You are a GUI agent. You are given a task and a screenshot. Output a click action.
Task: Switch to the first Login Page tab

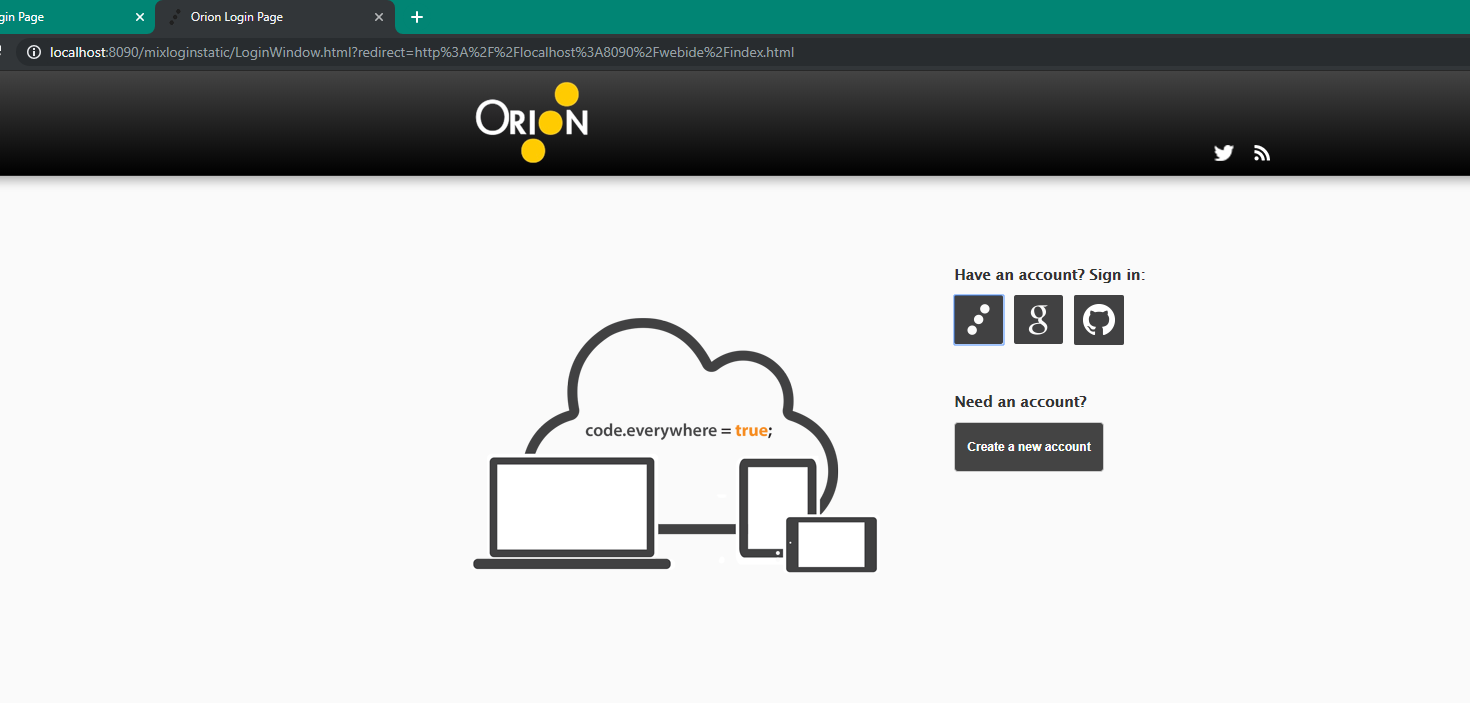click(x=75, y=17)
